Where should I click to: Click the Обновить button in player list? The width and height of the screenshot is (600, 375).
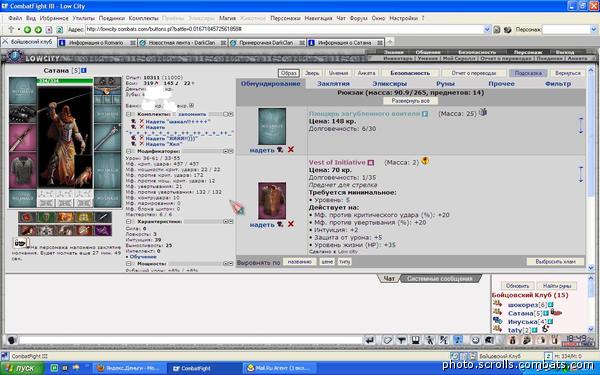pos(517,286)
